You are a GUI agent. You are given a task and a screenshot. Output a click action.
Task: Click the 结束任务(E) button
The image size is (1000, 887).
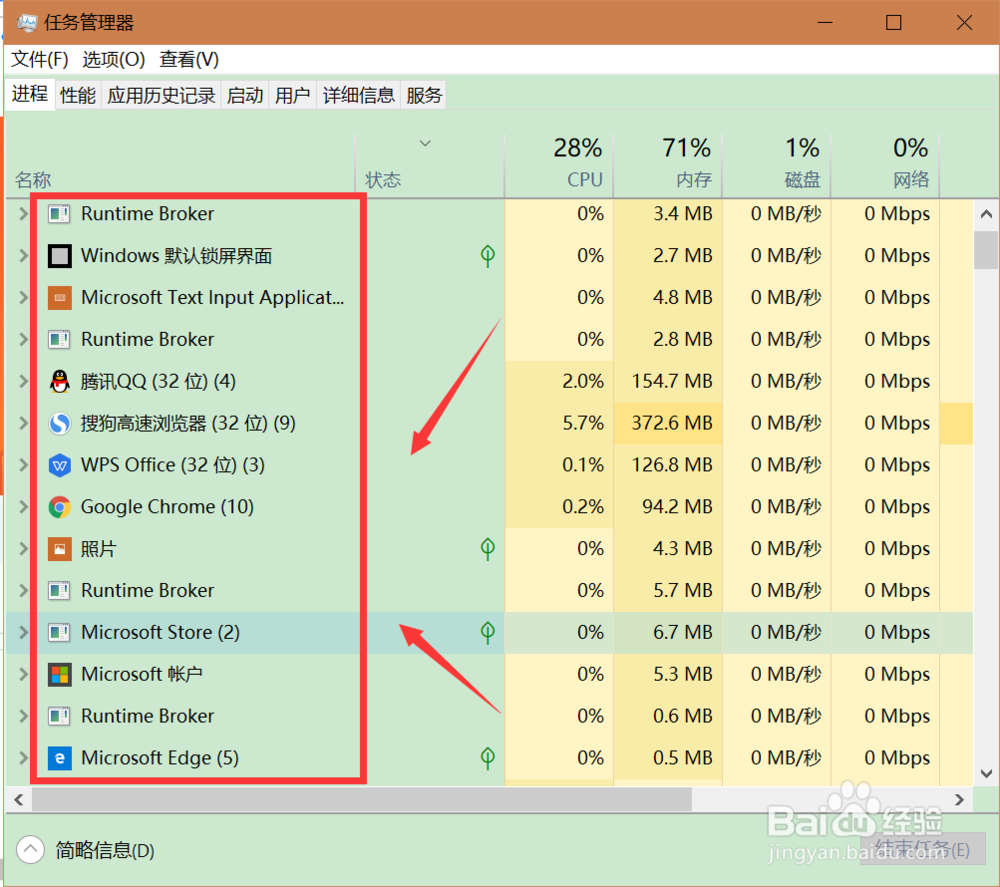click(923, 849)
